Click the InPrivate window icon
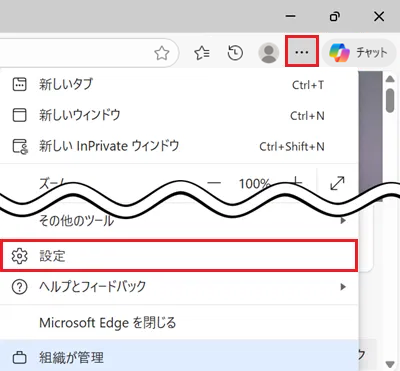400x371 pixels. click(x=20, y=146)
